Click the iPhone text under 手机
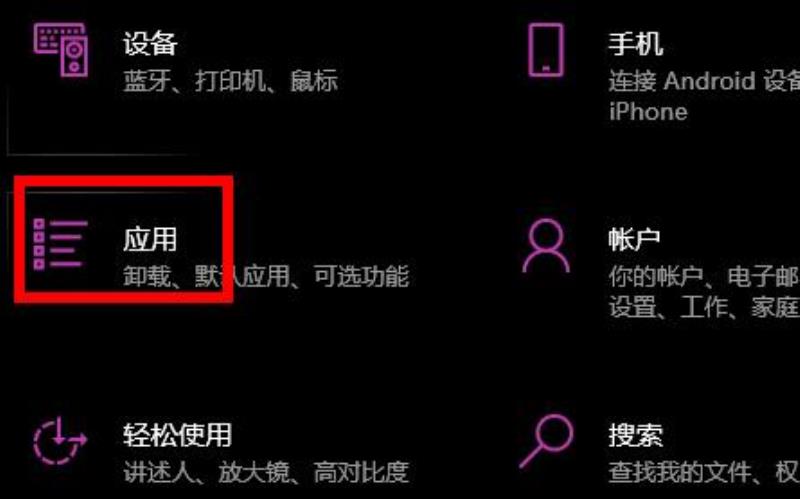 point(648,112)
